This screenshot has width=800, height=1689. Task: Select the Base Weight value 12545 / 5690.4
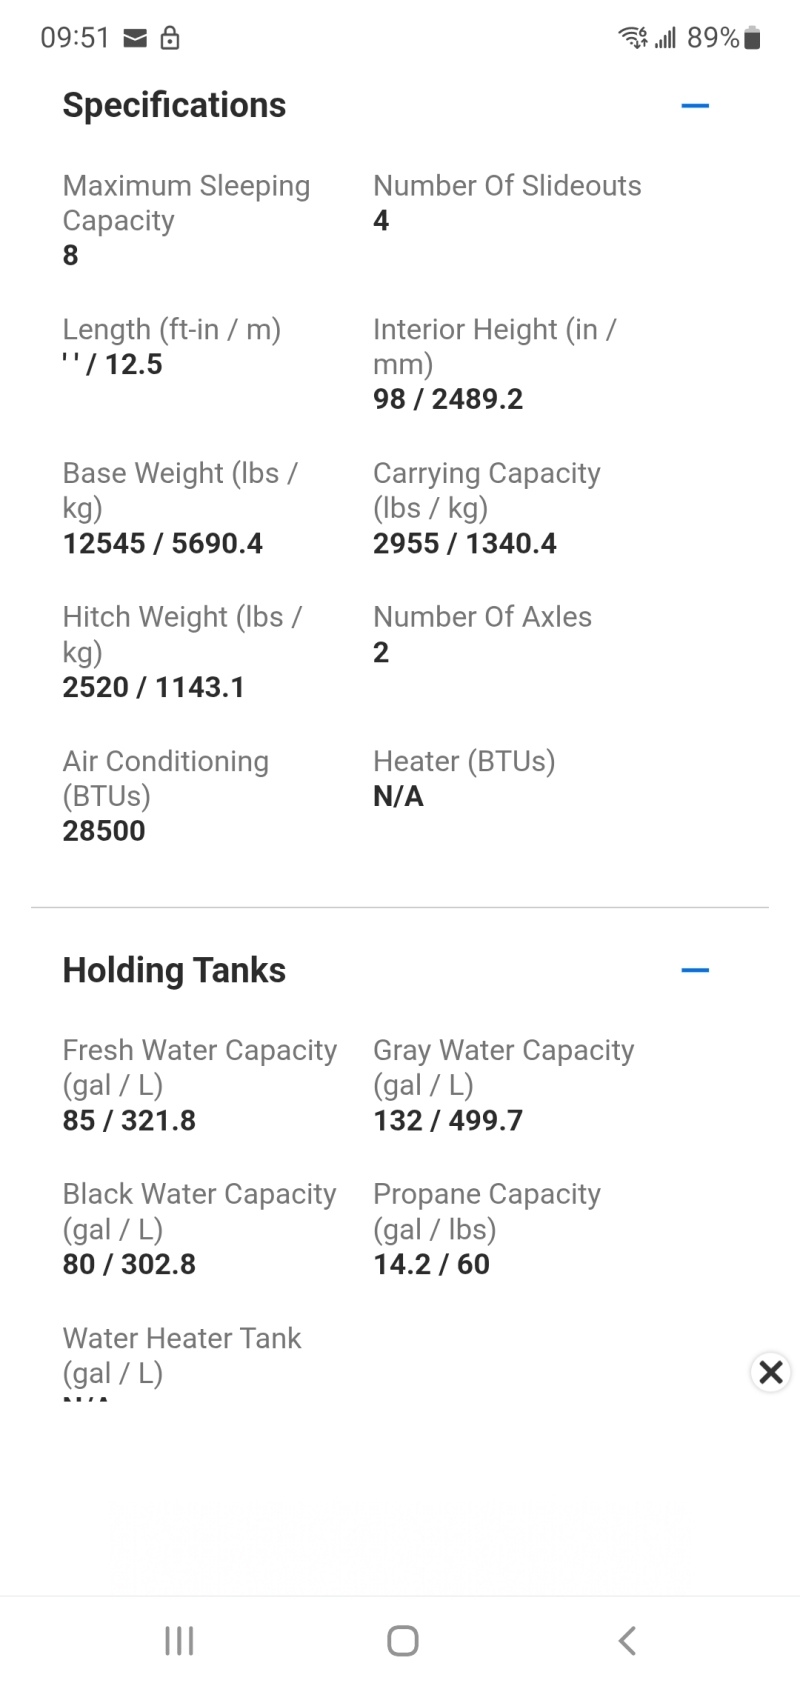point(162,543)
